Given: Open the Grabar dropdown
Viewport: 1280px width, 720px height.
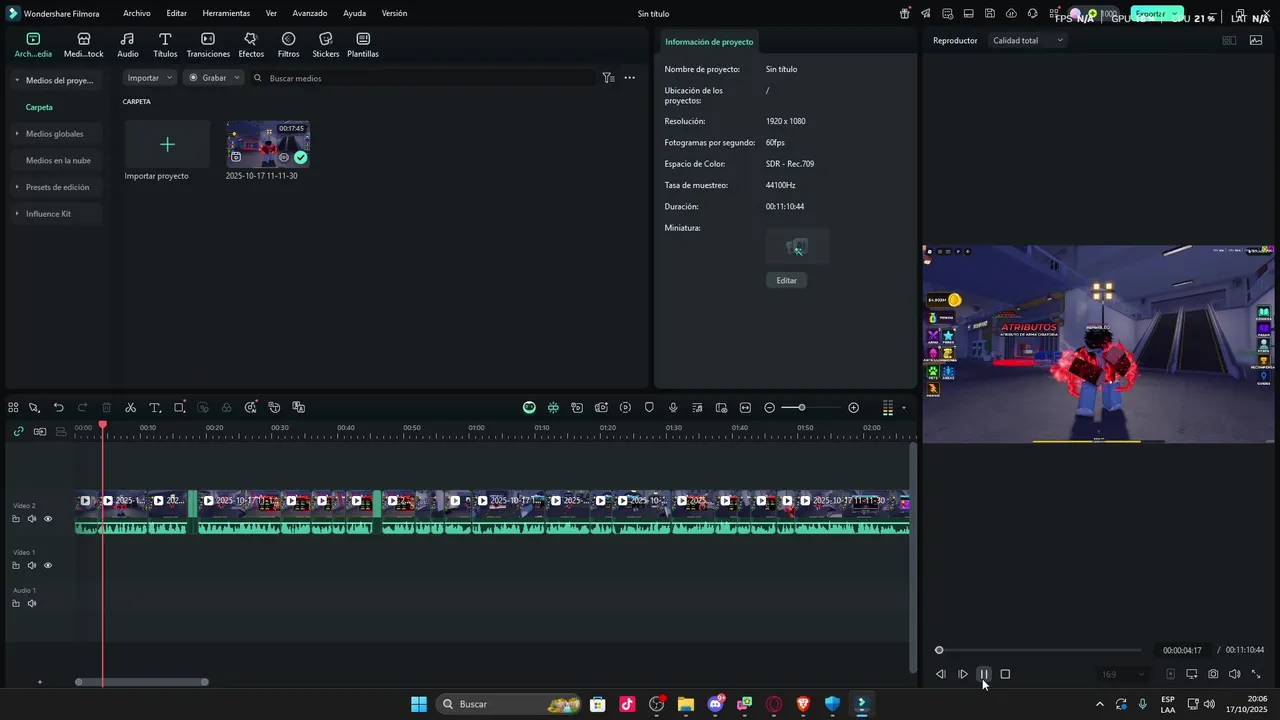Looking at the screenshot, I should tap(214, 77).
